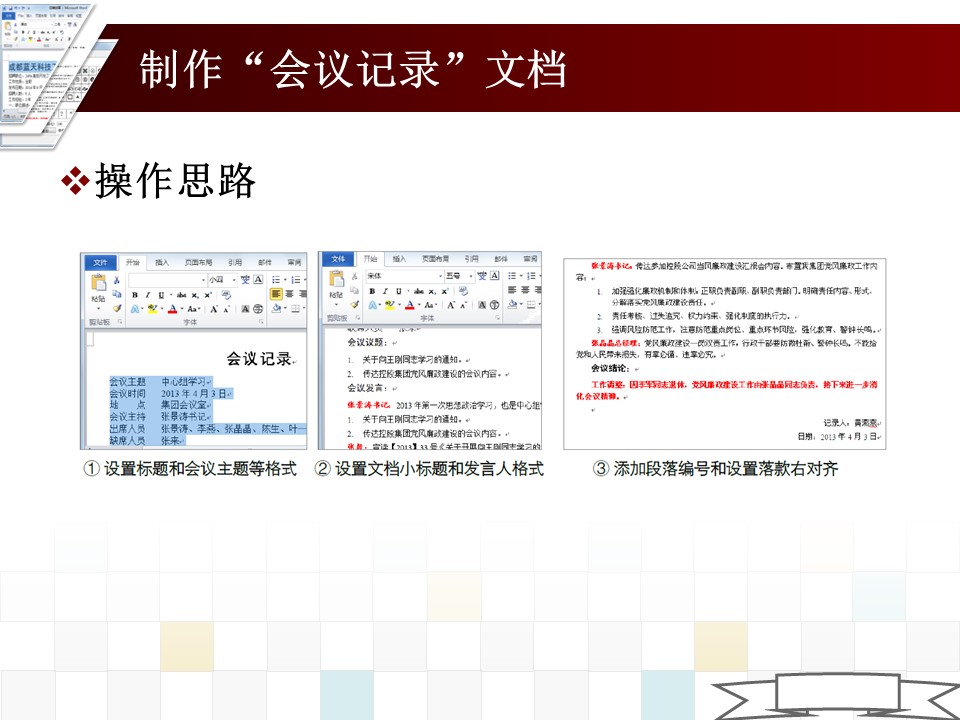Screen dimensions: 960x720
Task: Click Character Shading icon in step ① screenshot
Action: [245, 309]
